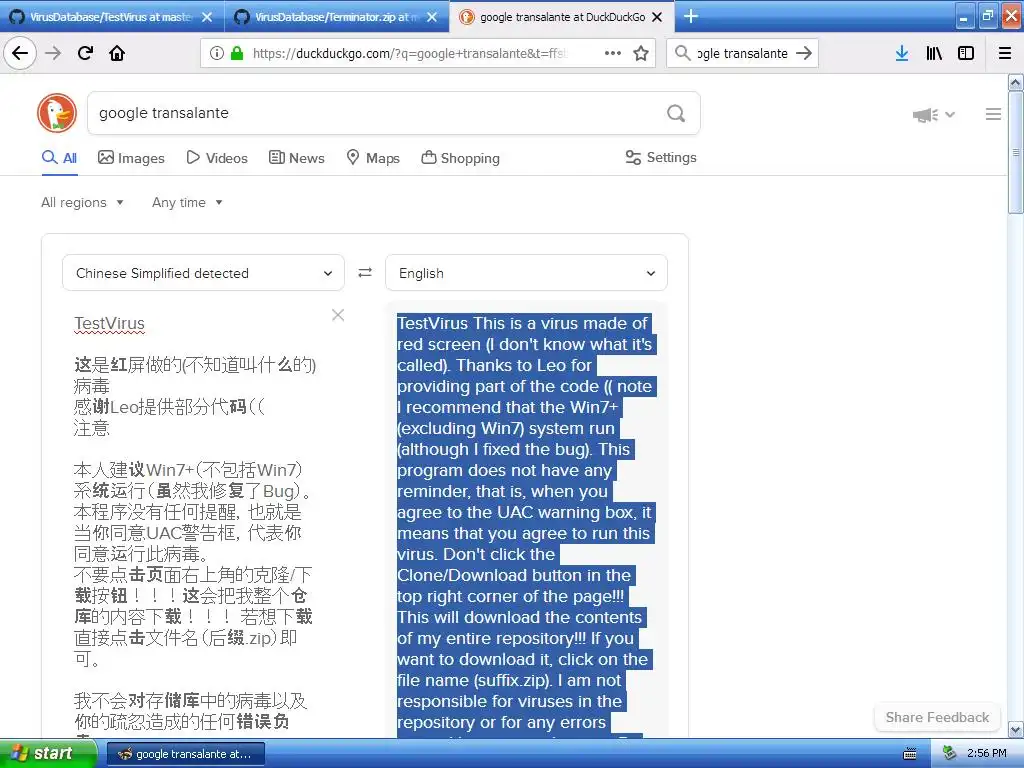Close the VirusDatabase/TestVirus tab

click(207, 17)
